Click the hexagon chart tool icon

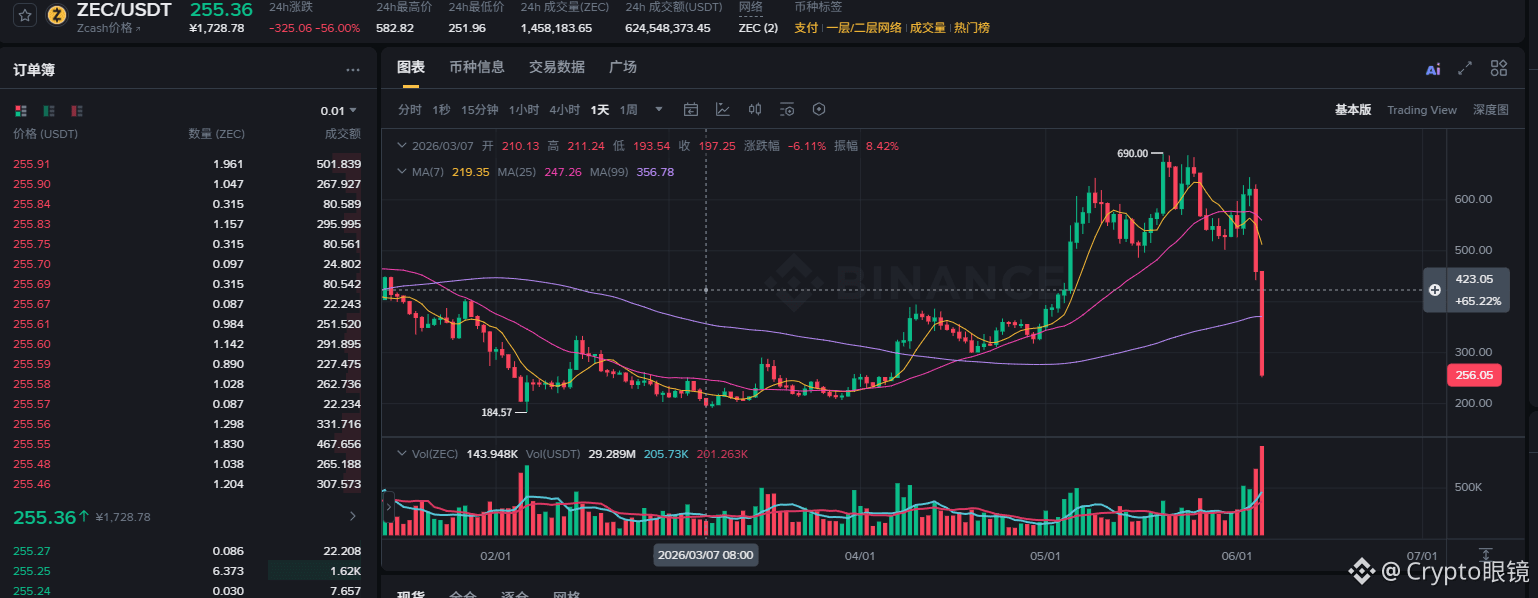tap(819, 109)
